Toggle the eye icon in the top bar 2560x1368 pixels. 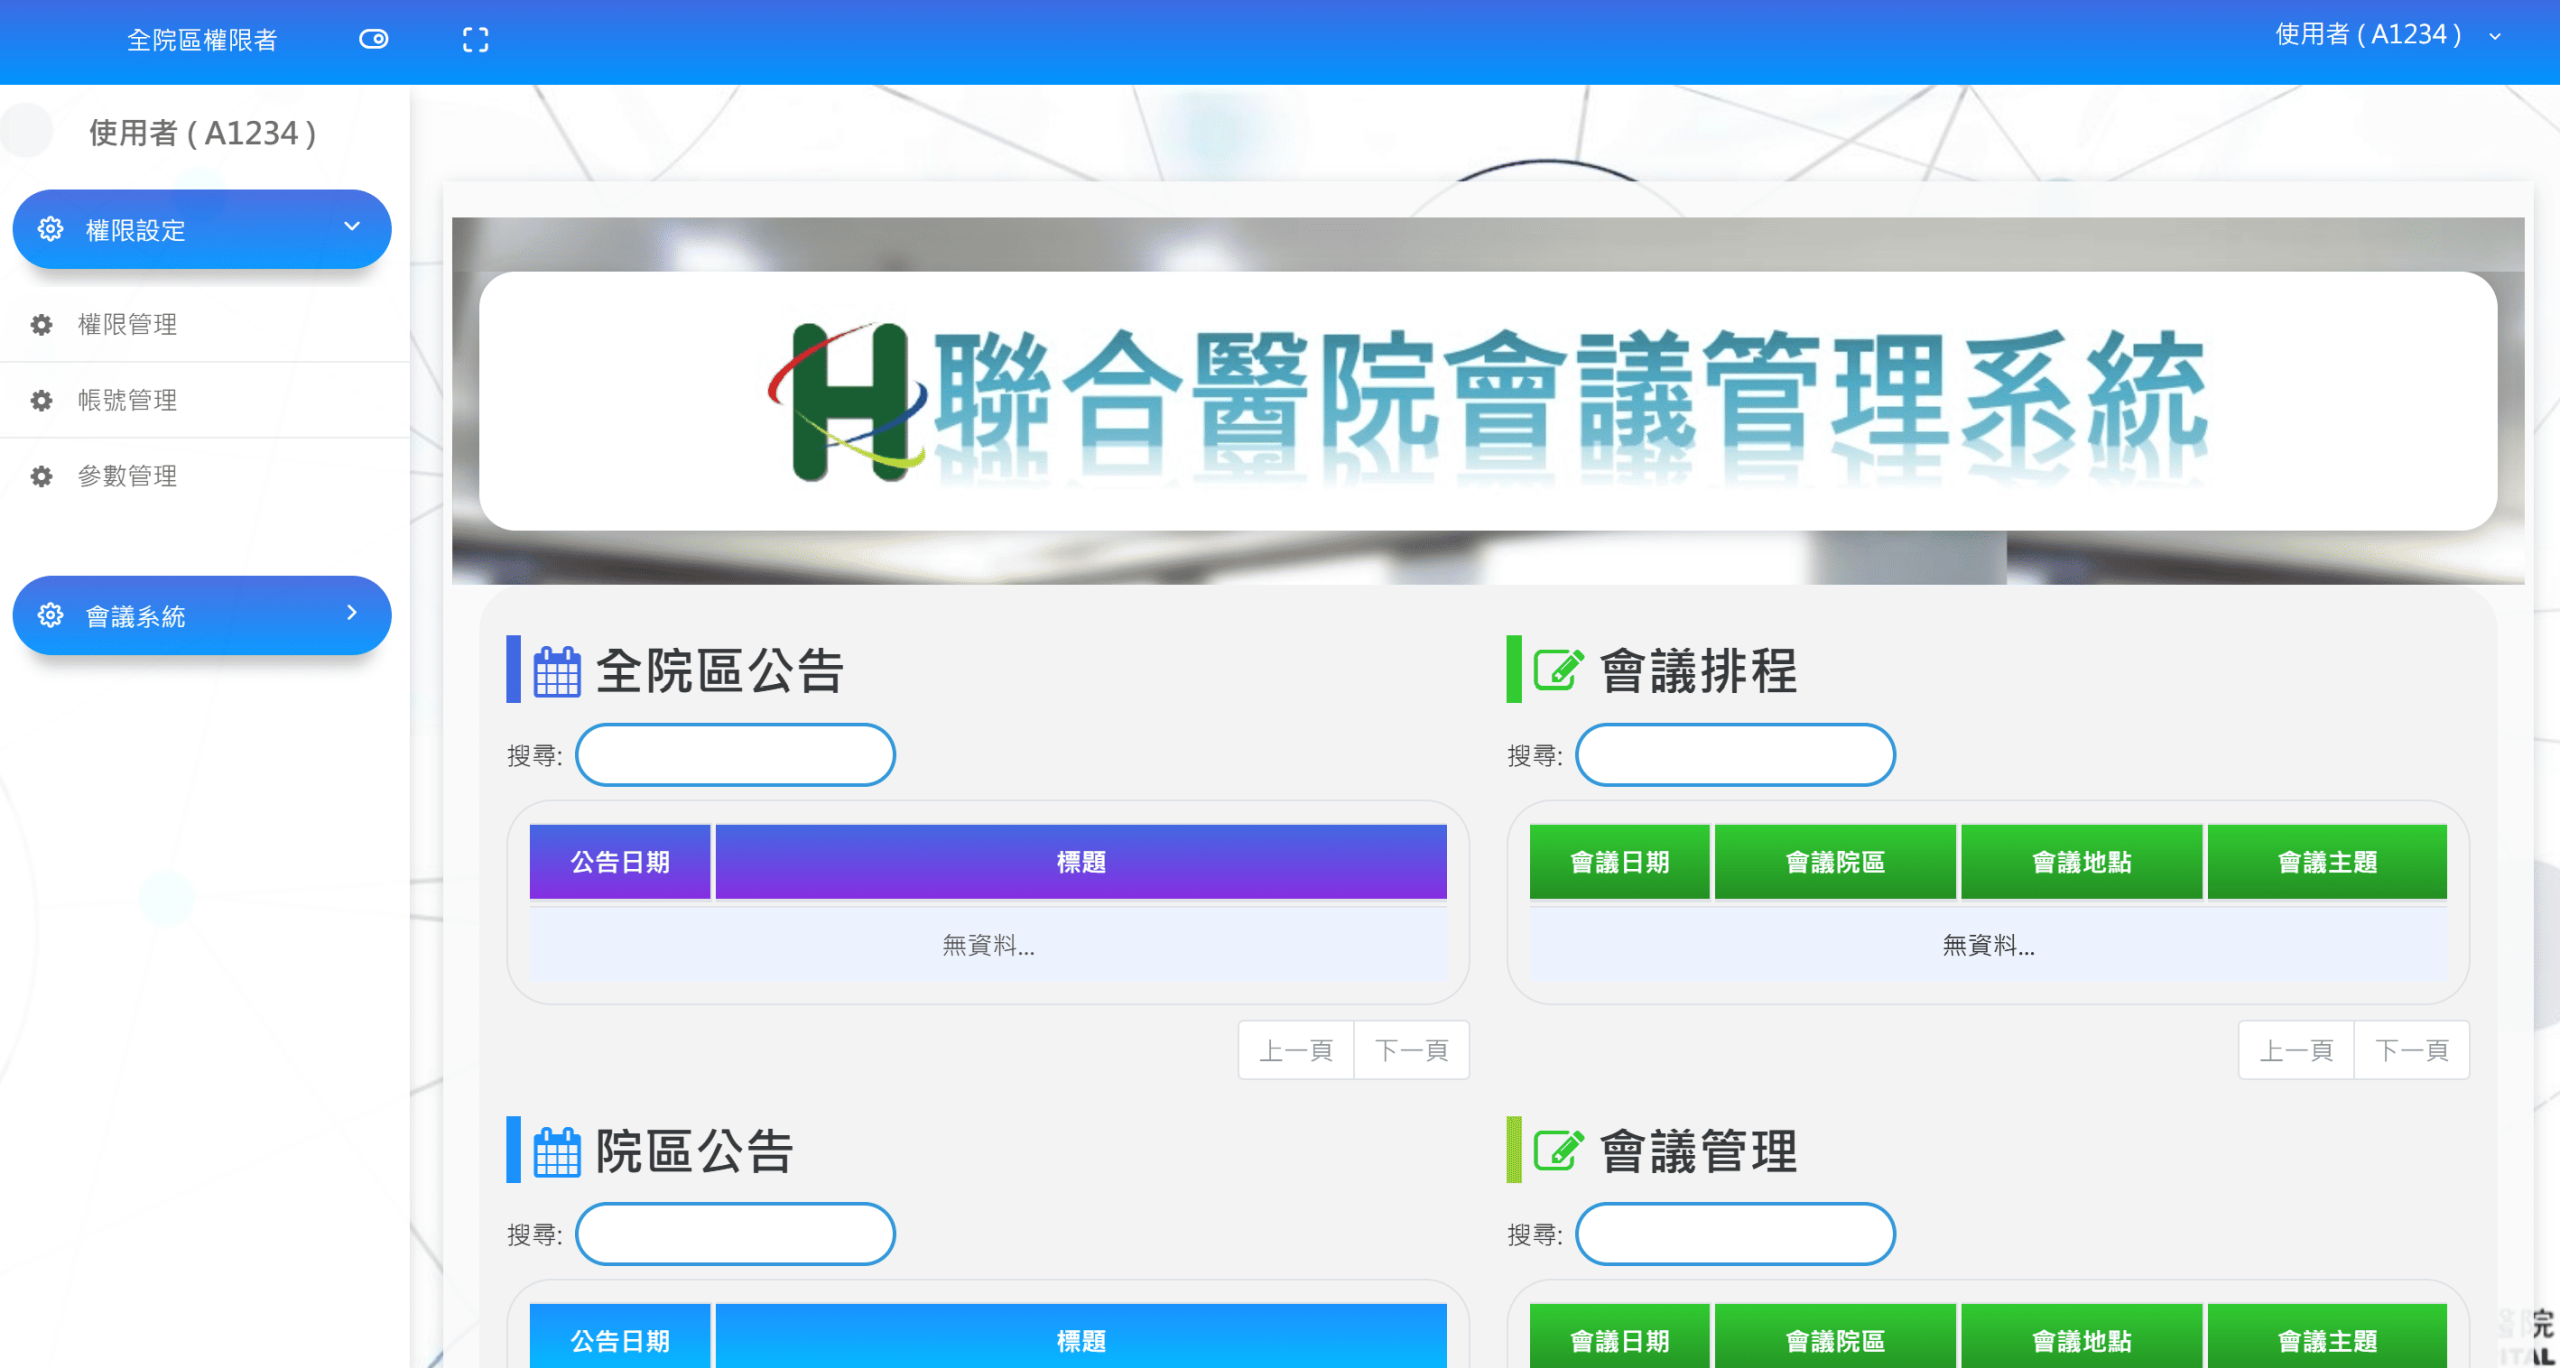[x=374, y=38]
